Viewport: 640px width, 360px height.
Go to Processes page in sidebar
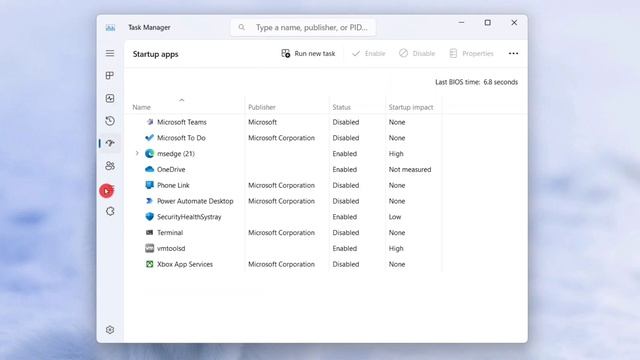110,76
